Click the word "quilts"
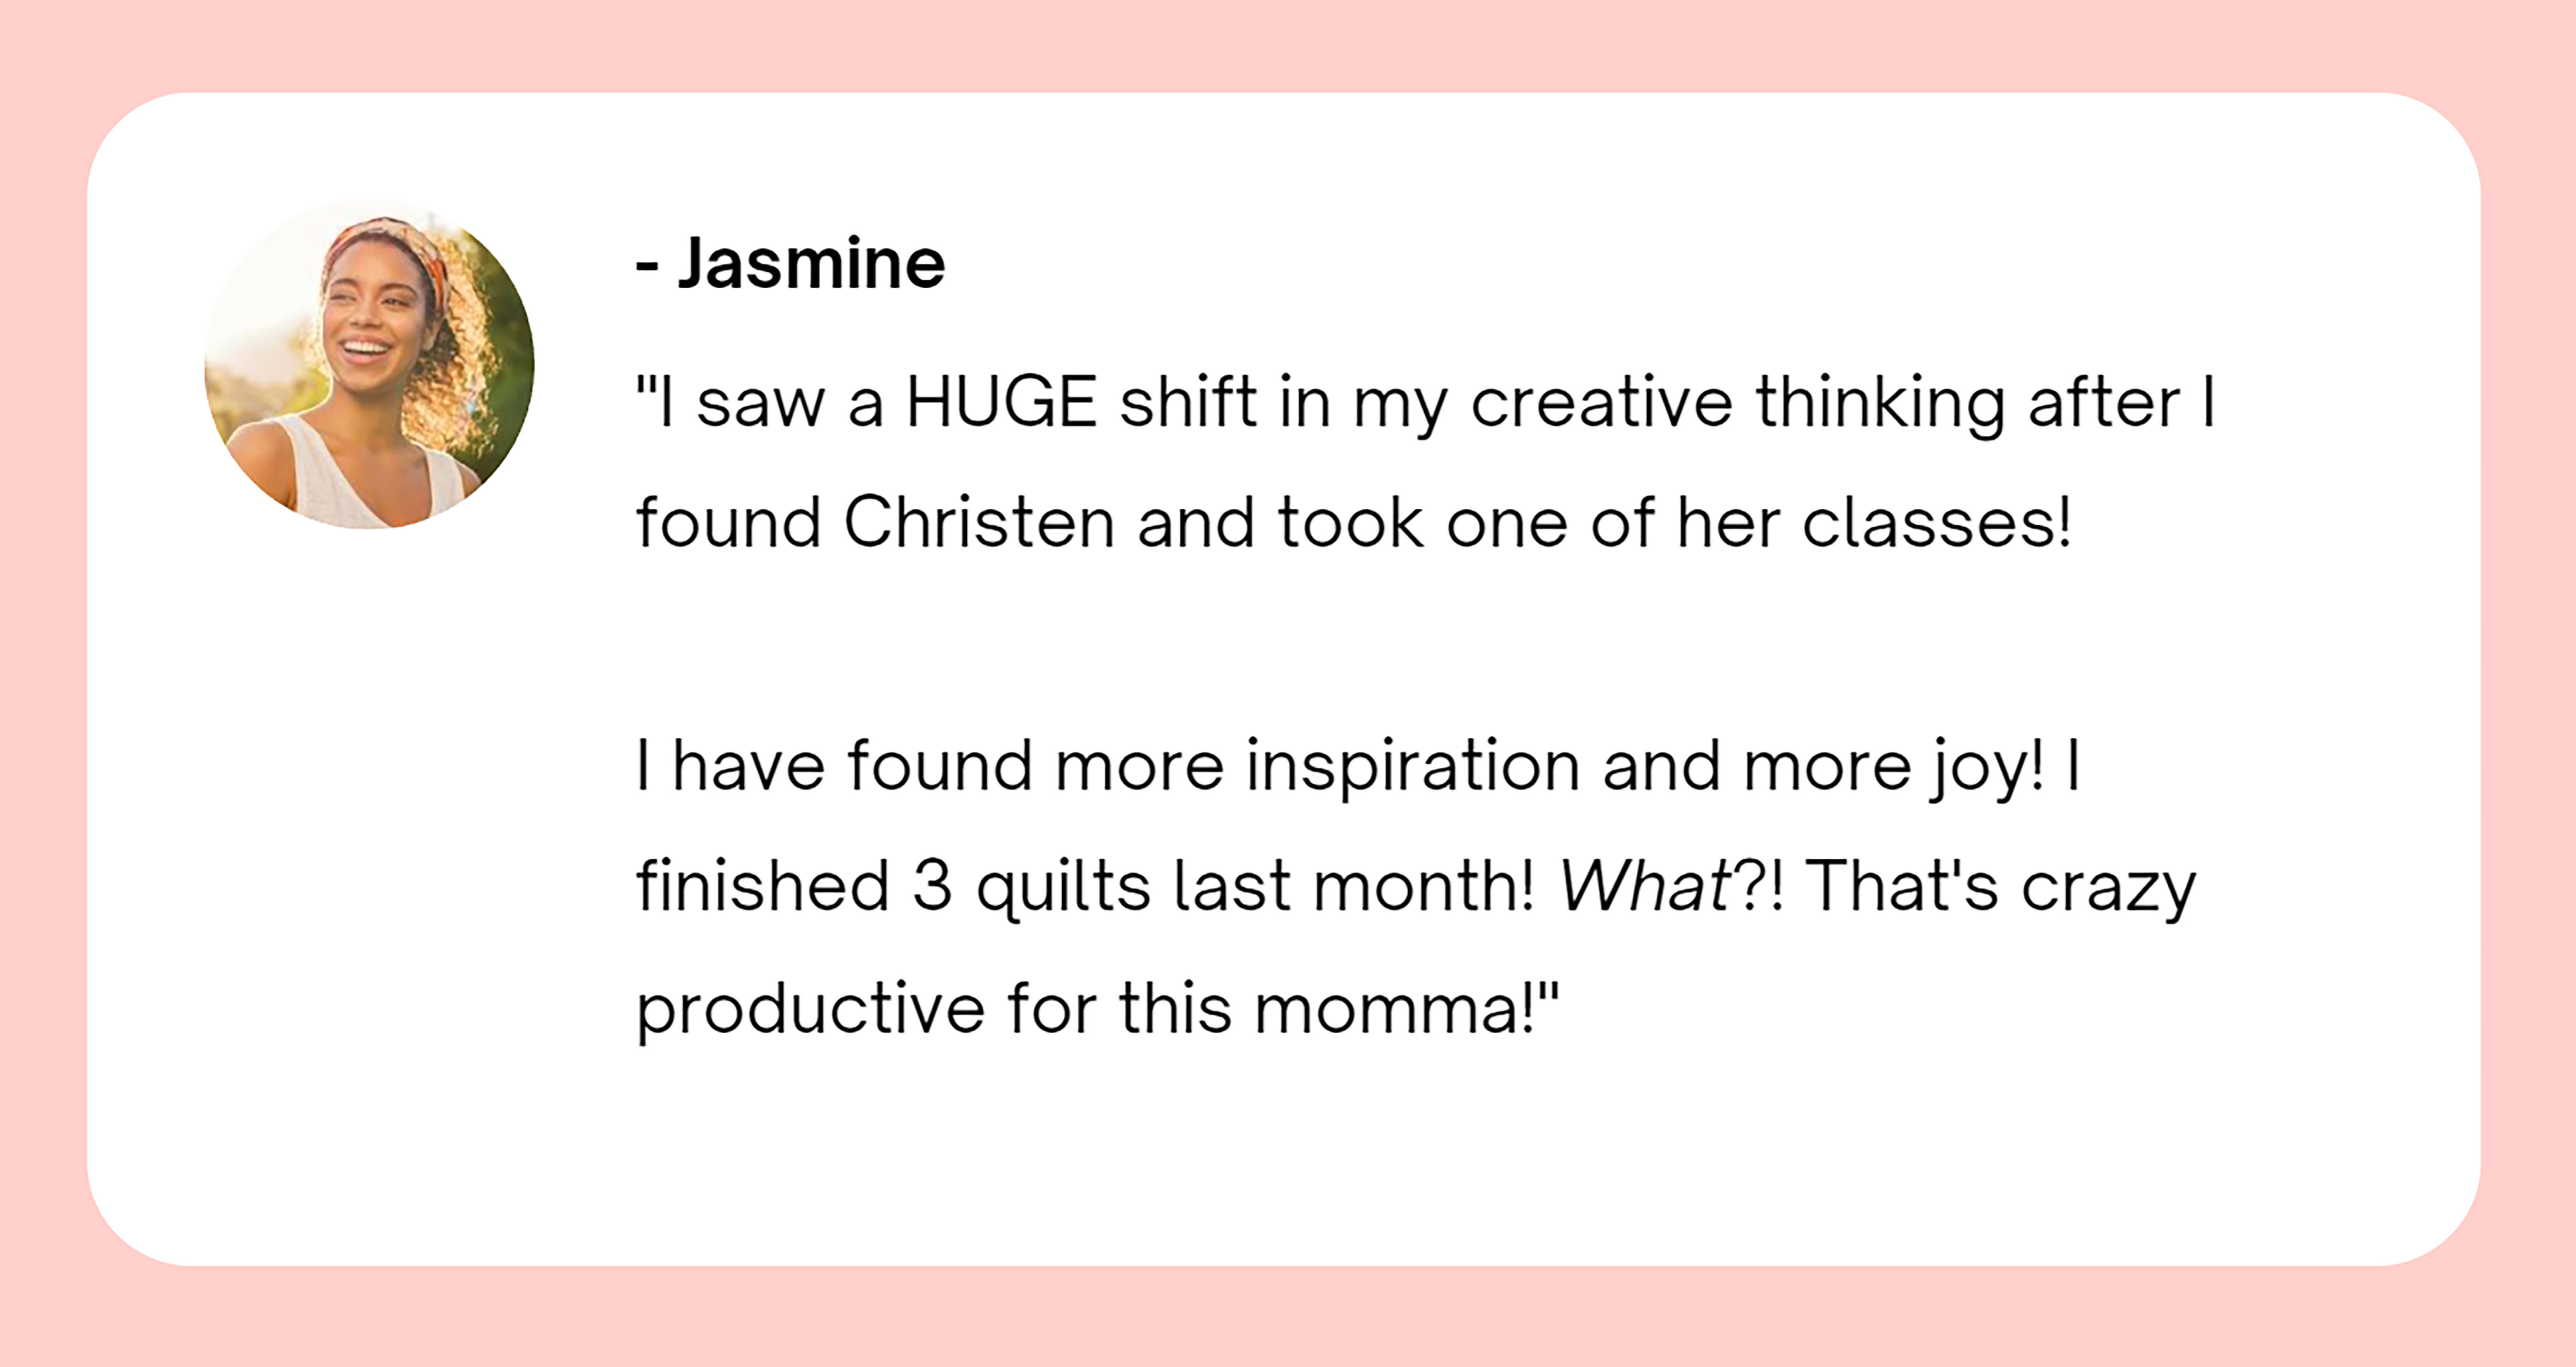The image size is (2576, 1367). point(1063,888)
